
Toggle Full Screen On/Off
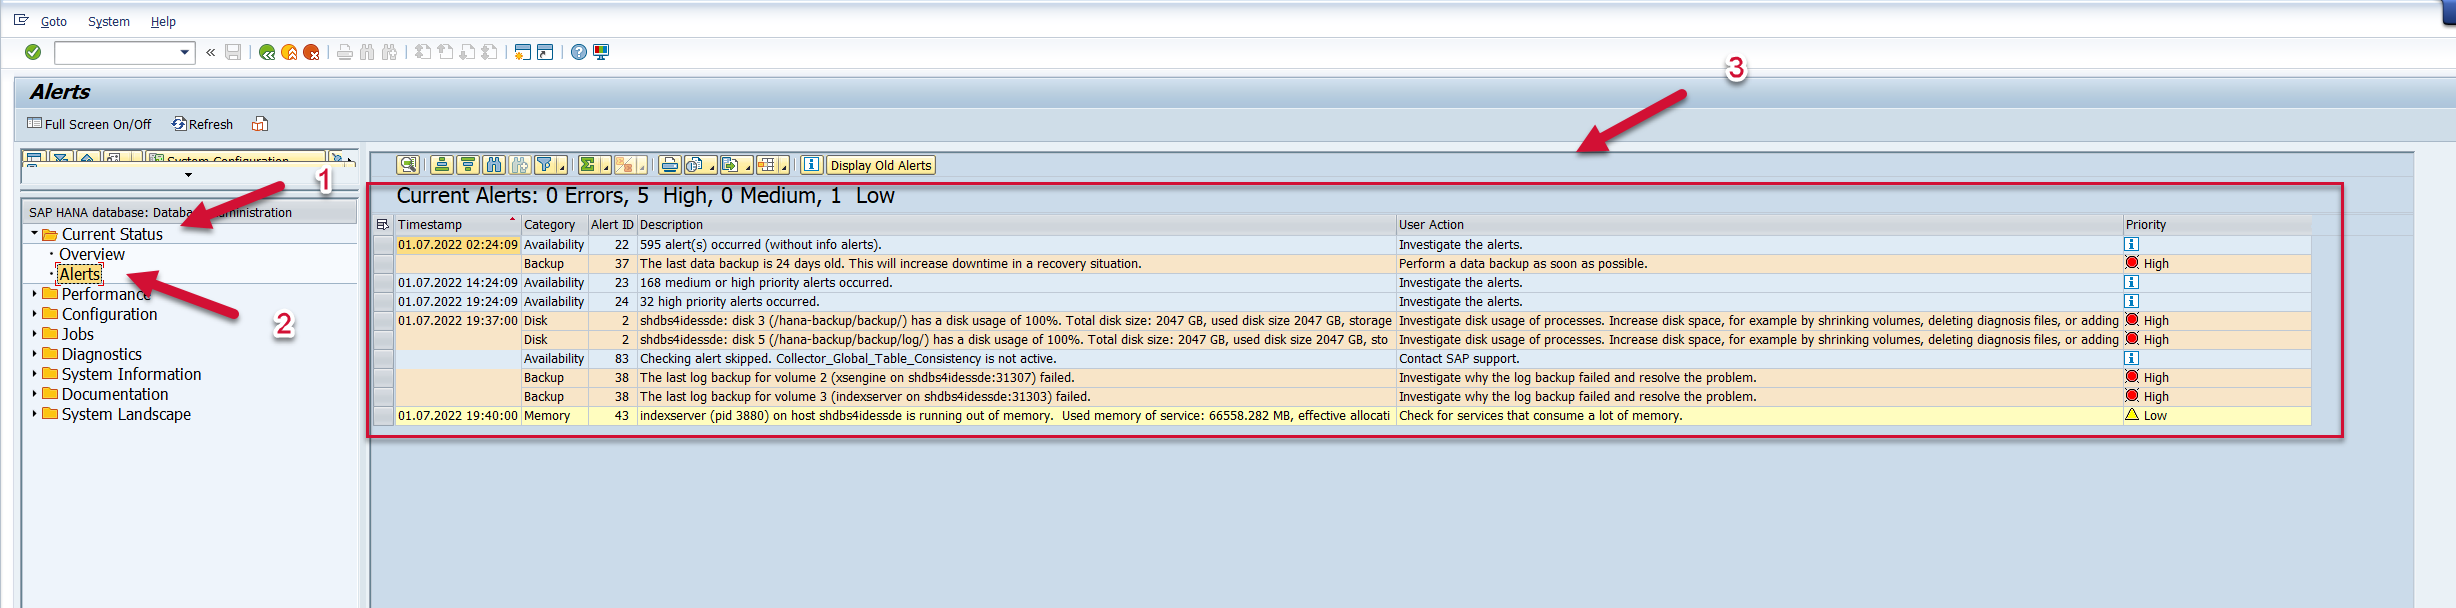click(90, 124)
